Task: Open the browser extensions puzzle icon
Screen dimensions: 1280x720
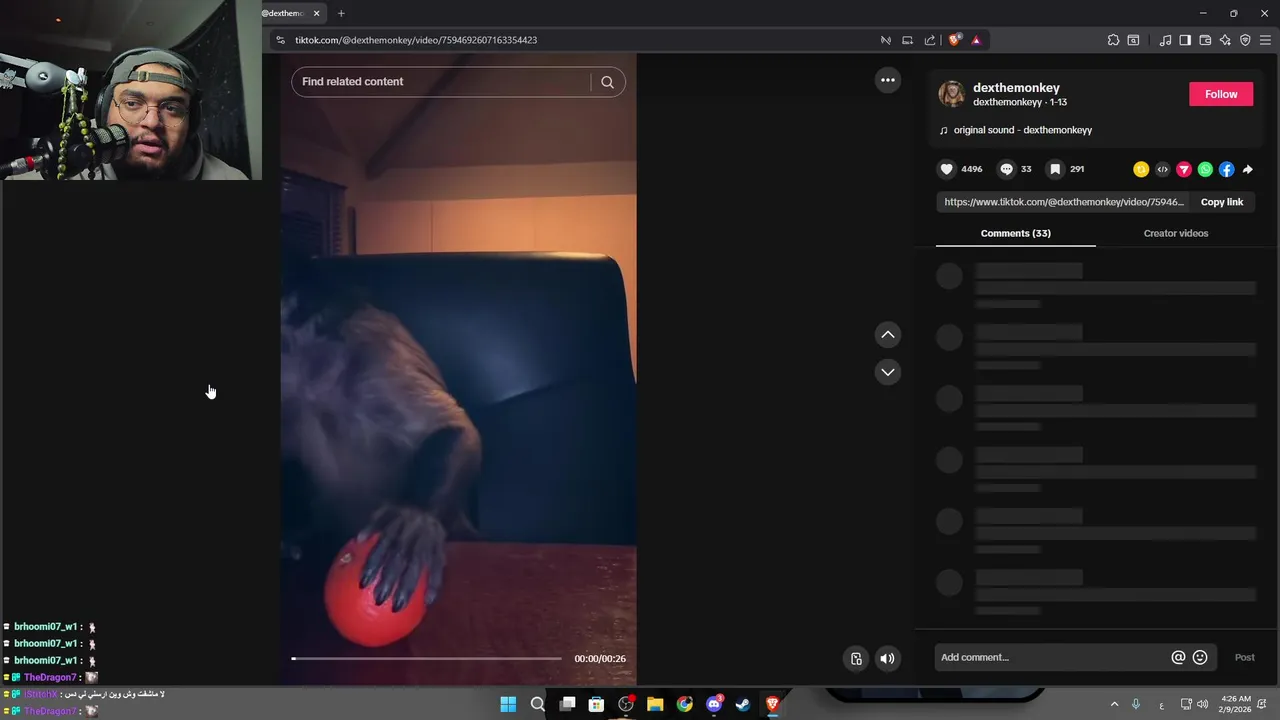Action: (1113, 40)
